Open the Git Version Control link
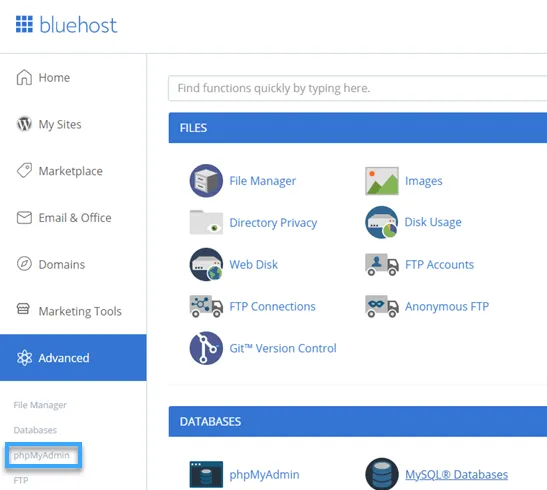Viewport: 547px width, 490px height. [283, 348]
